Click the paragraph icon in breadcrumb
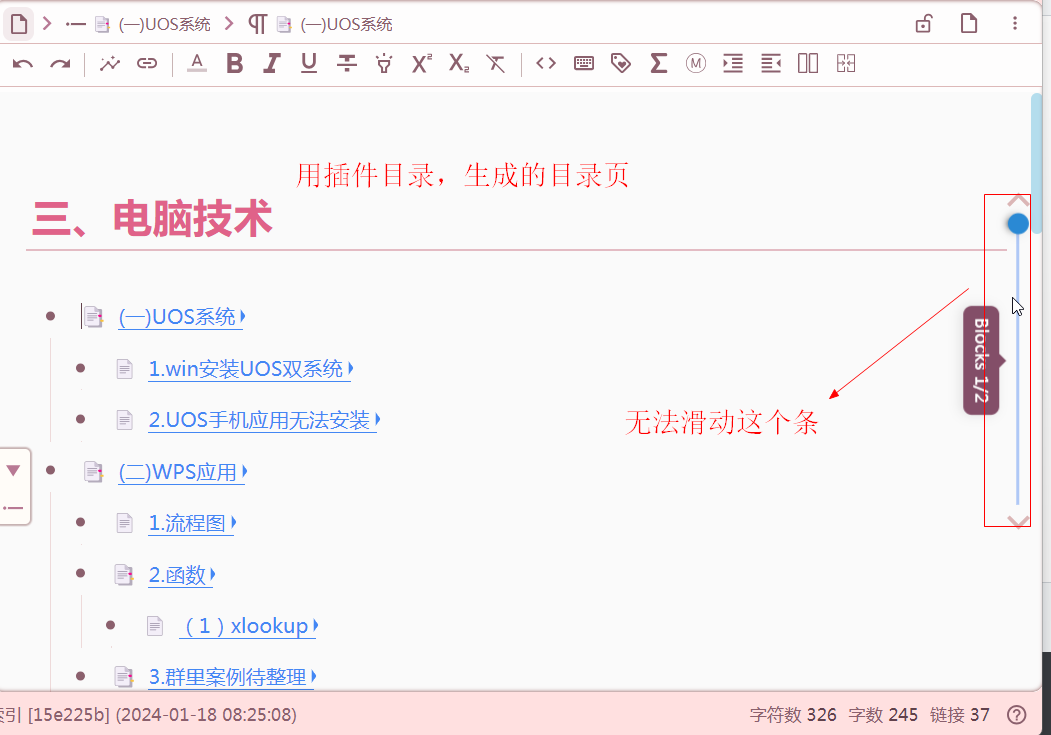1051x735 pixels. point(257,25)
